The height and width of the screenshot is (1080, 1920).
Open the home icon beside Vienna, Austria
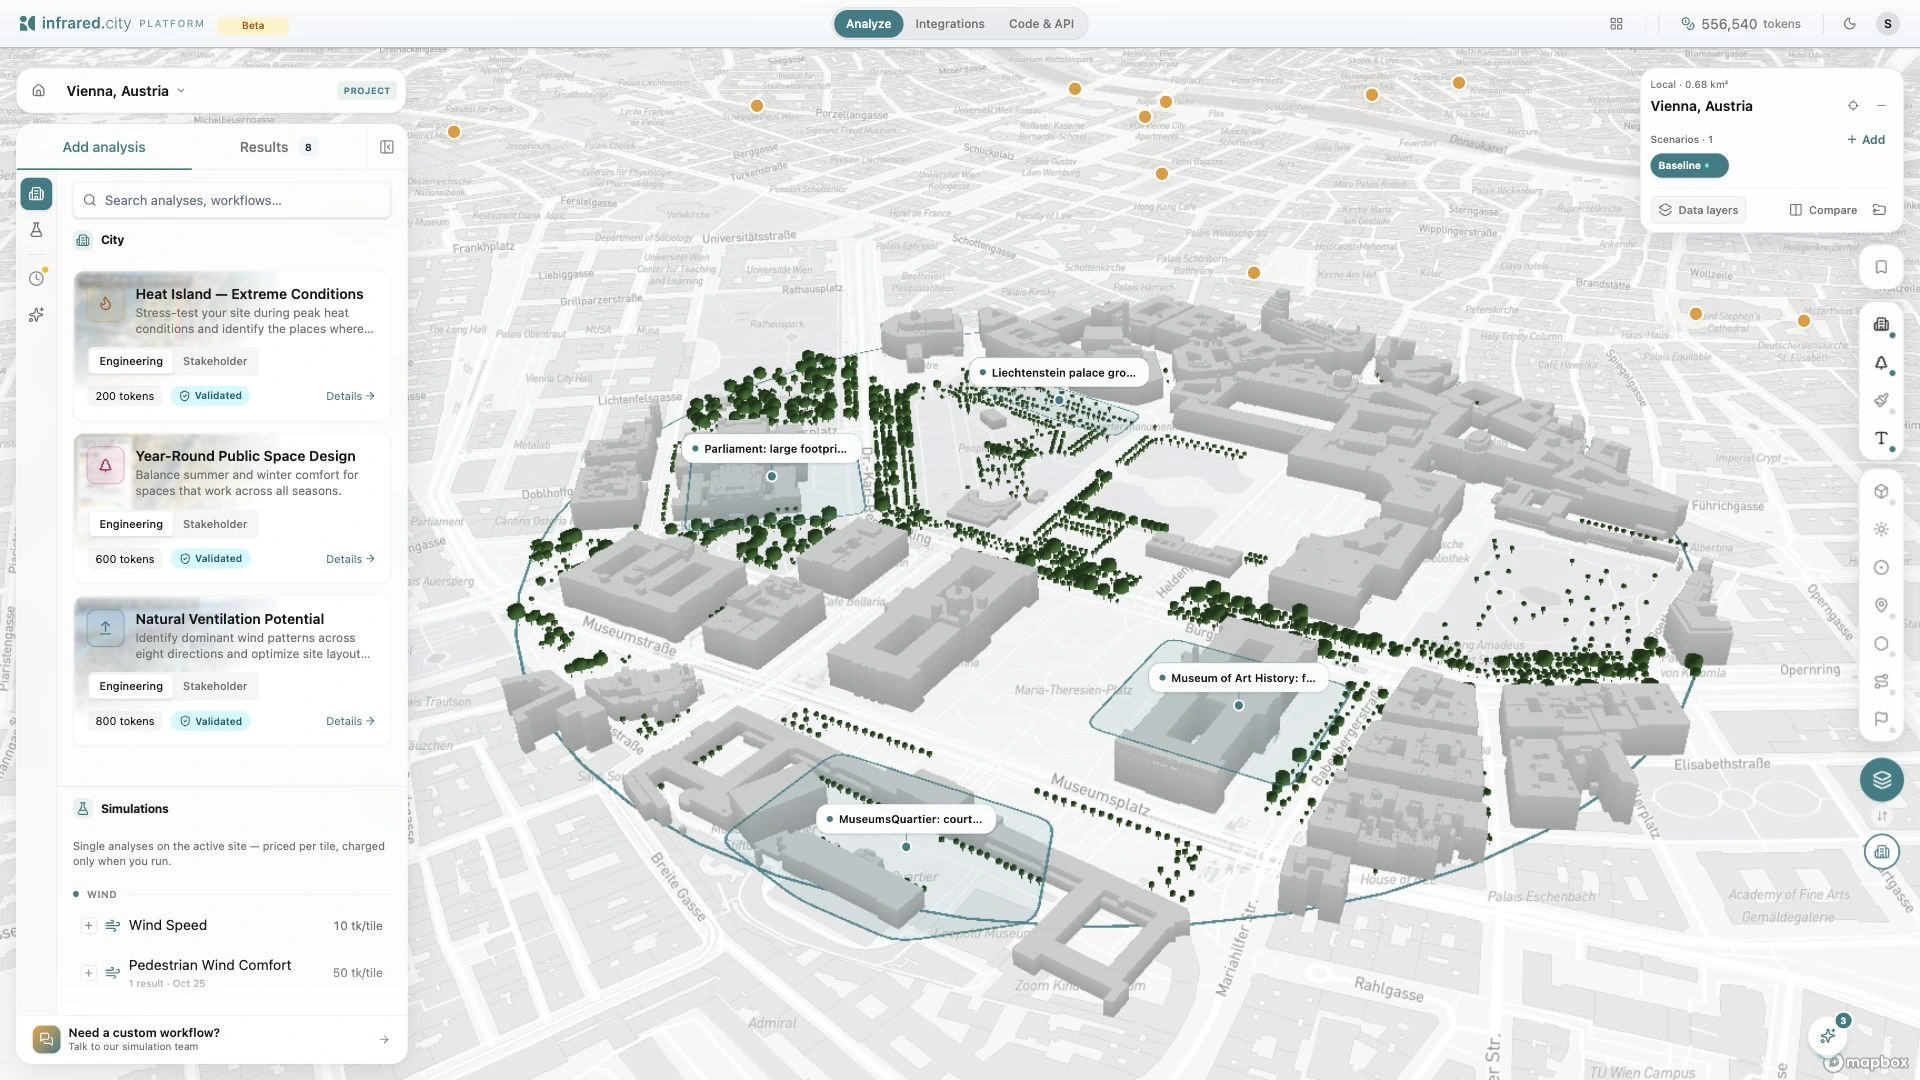39,91
